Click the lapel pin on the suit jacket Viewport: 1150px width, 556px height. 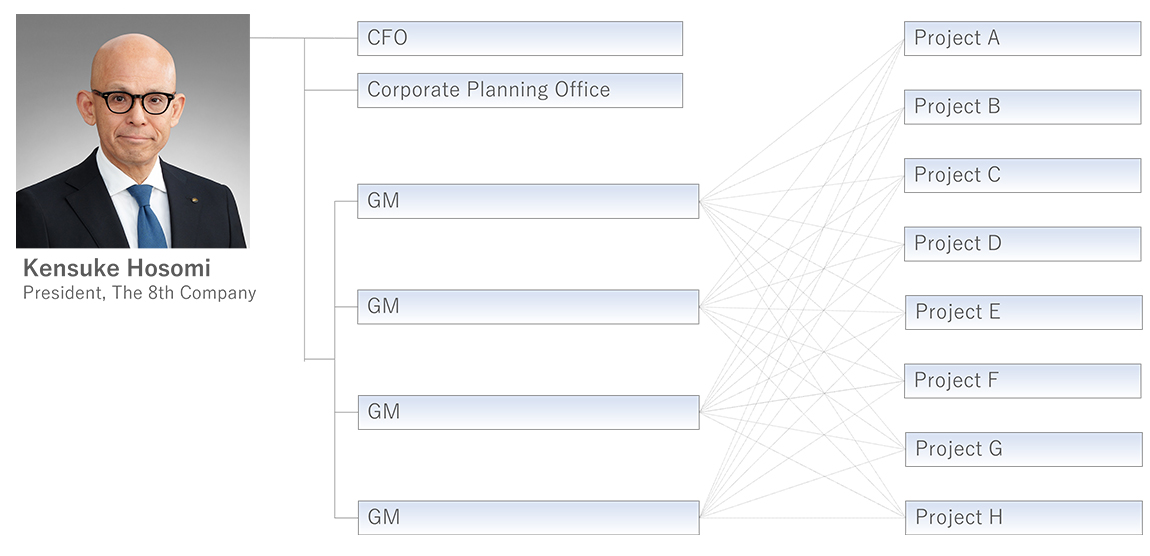point(194,200)
